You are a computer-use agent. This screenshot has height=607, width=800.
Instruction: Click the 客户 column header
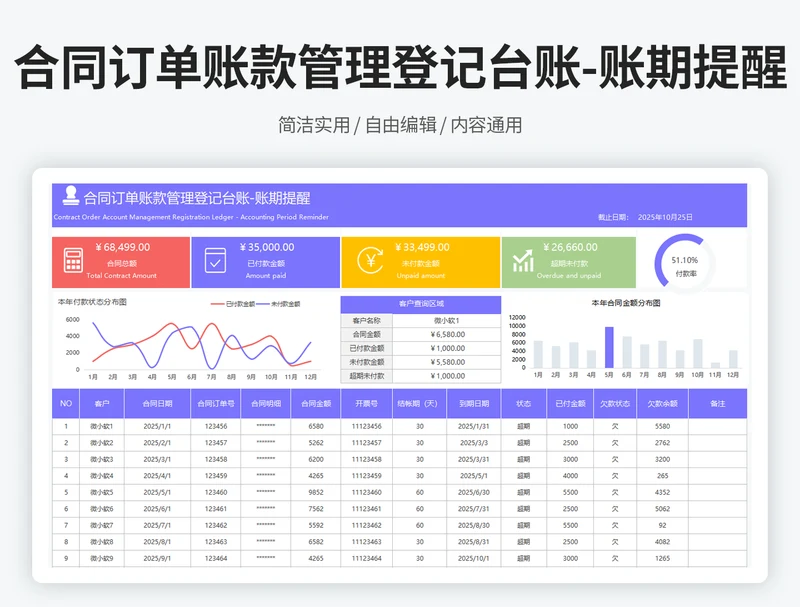(x=102, y=403)
